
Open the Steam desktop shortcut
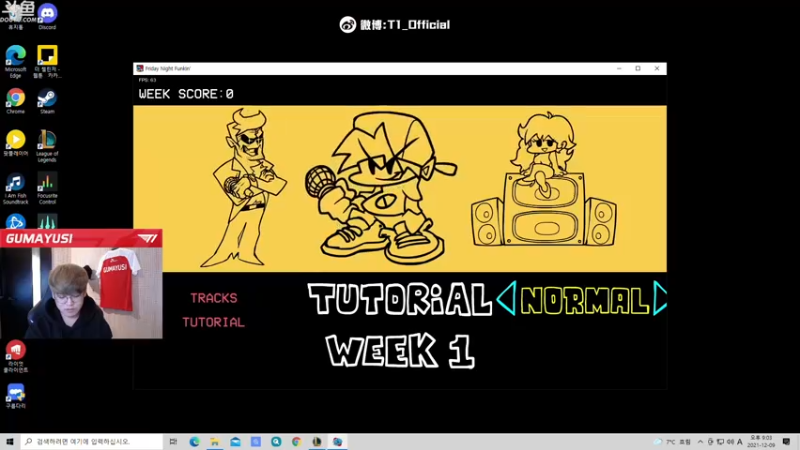[x=47, y=101]
